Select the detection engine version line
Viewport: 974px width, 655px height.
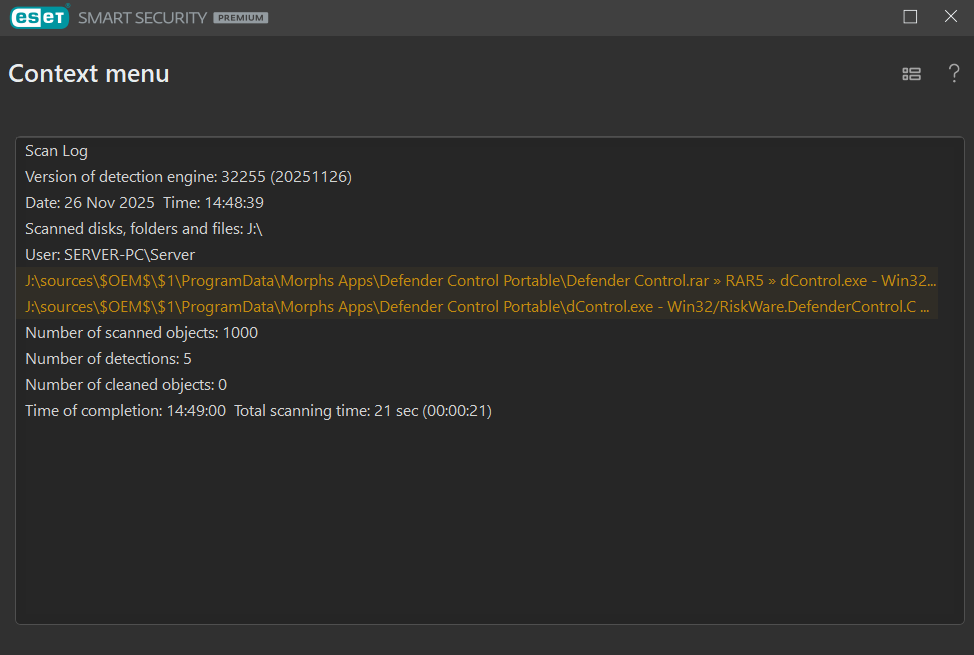pos(188,177)
